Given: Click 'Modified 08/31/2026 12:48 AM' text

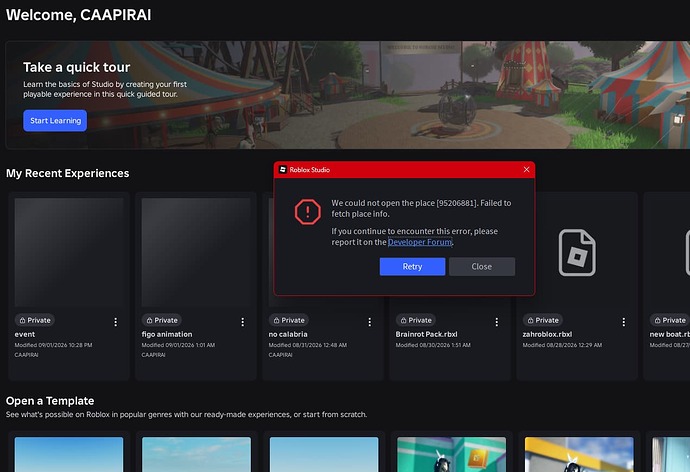Looking at the screenshot, I should (308, 345).
